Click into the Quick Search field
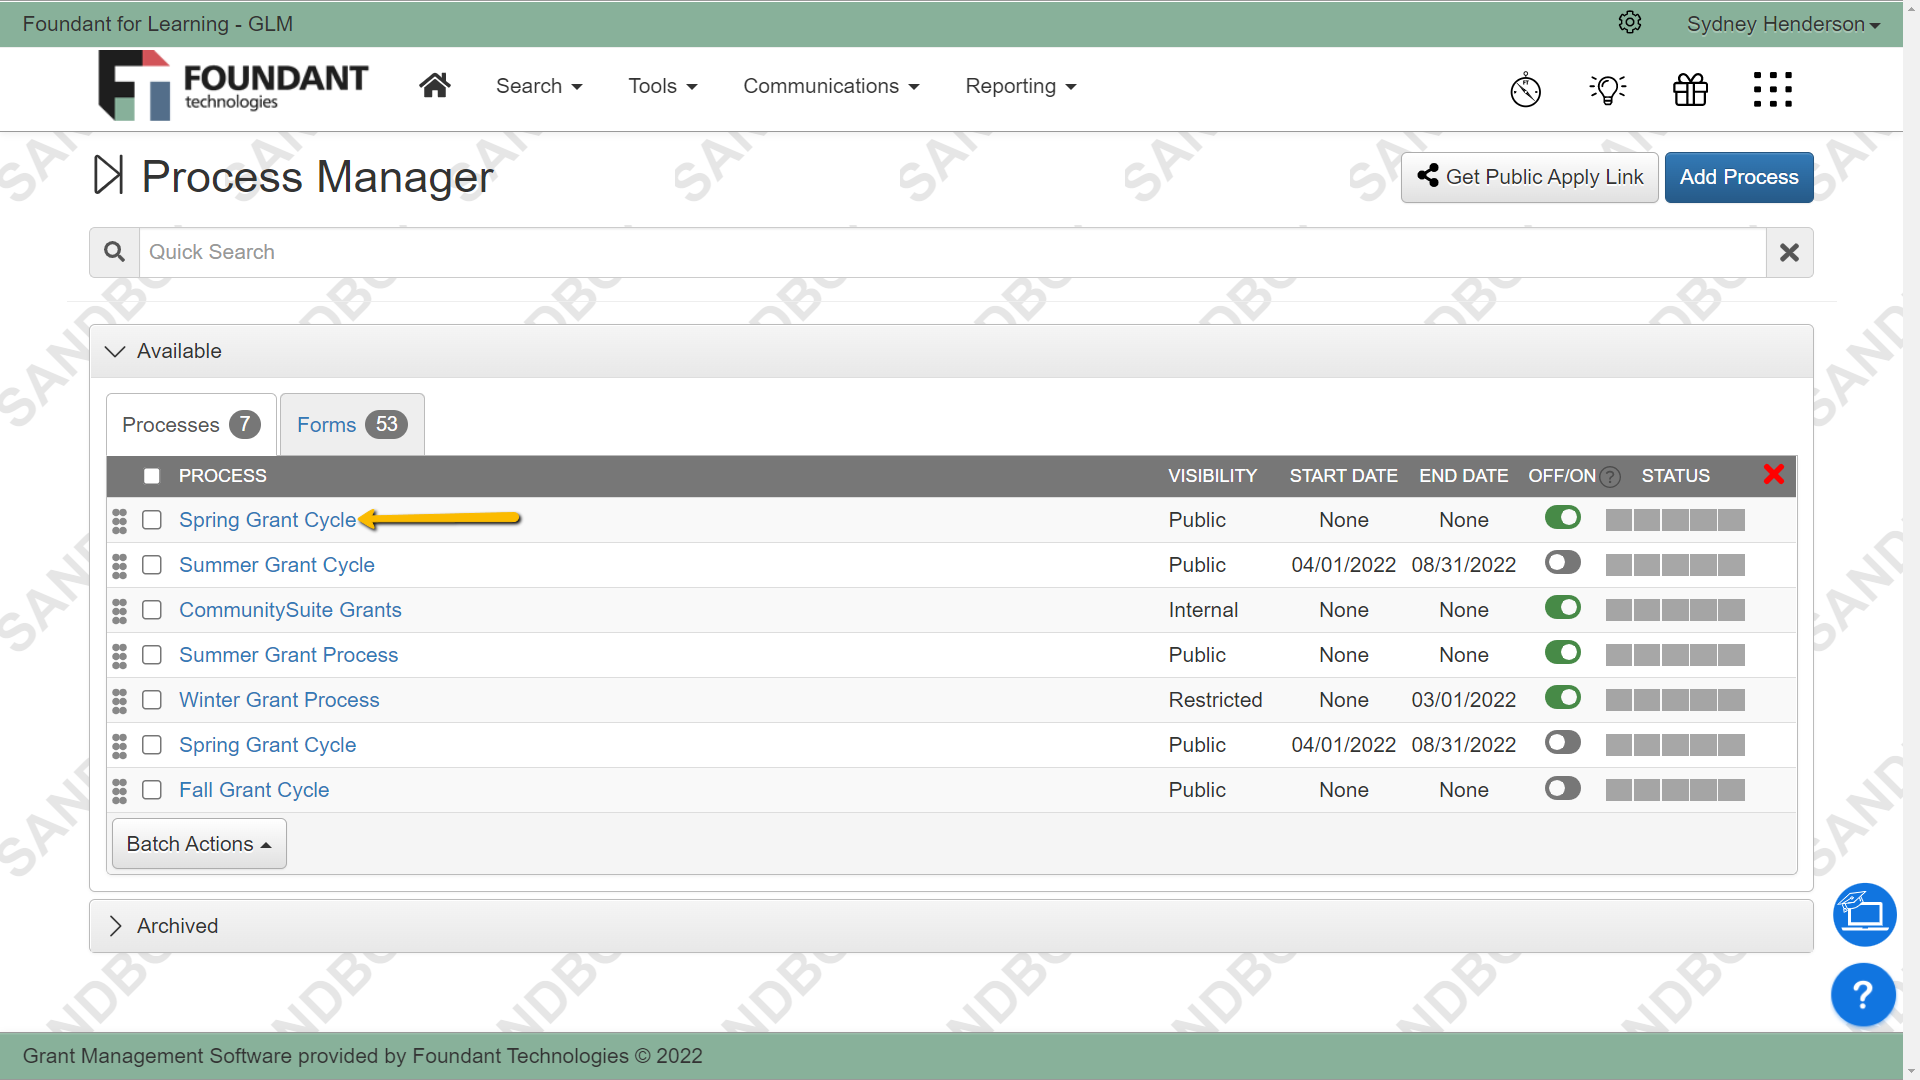Viewport: 1920px width, 1080px height. pos(950,252)
